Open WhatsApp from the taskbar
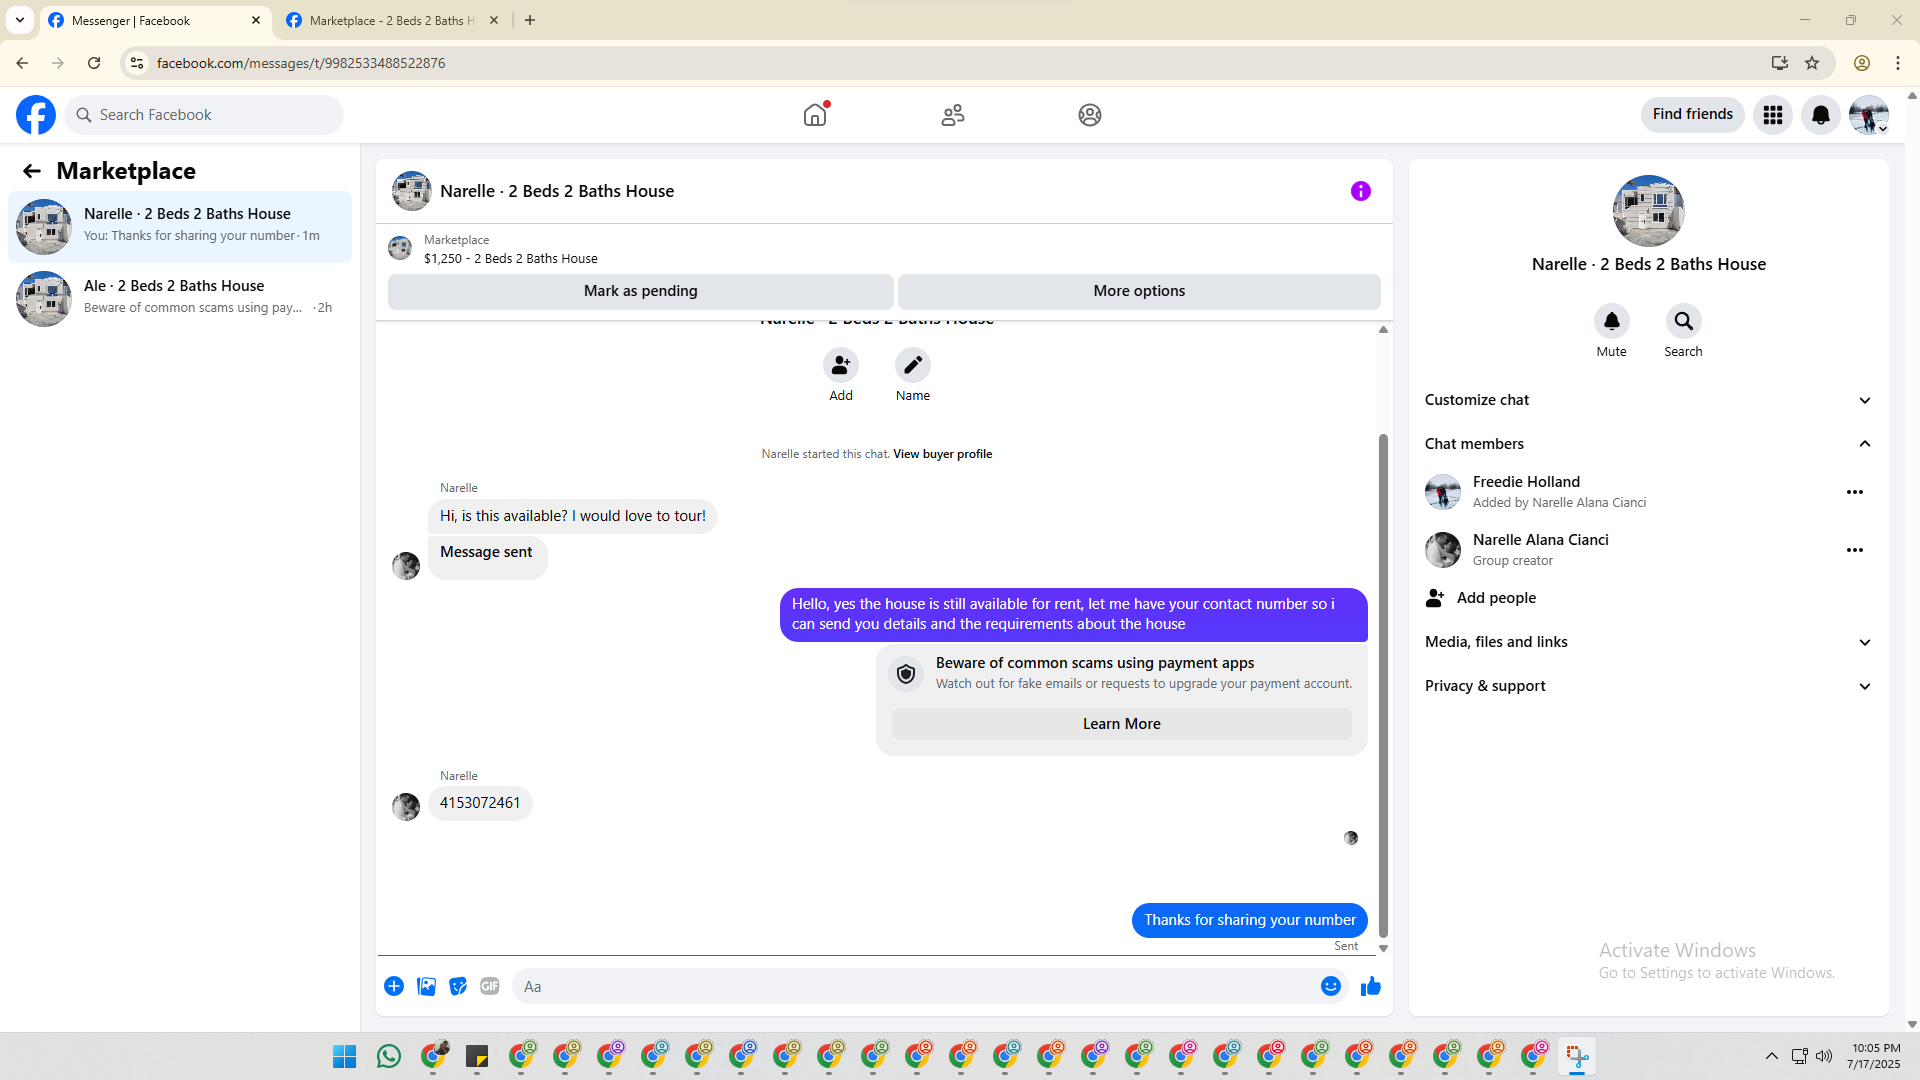The width and height of the screenshot is (1920, 1080). (389, 1056)
